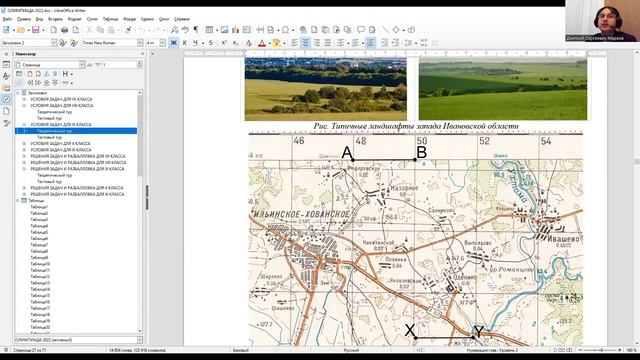Image resolution: width=640 pixels, height=360 pixels.
Task: Click the Subscript icon
Action: [x=235, y=42]
